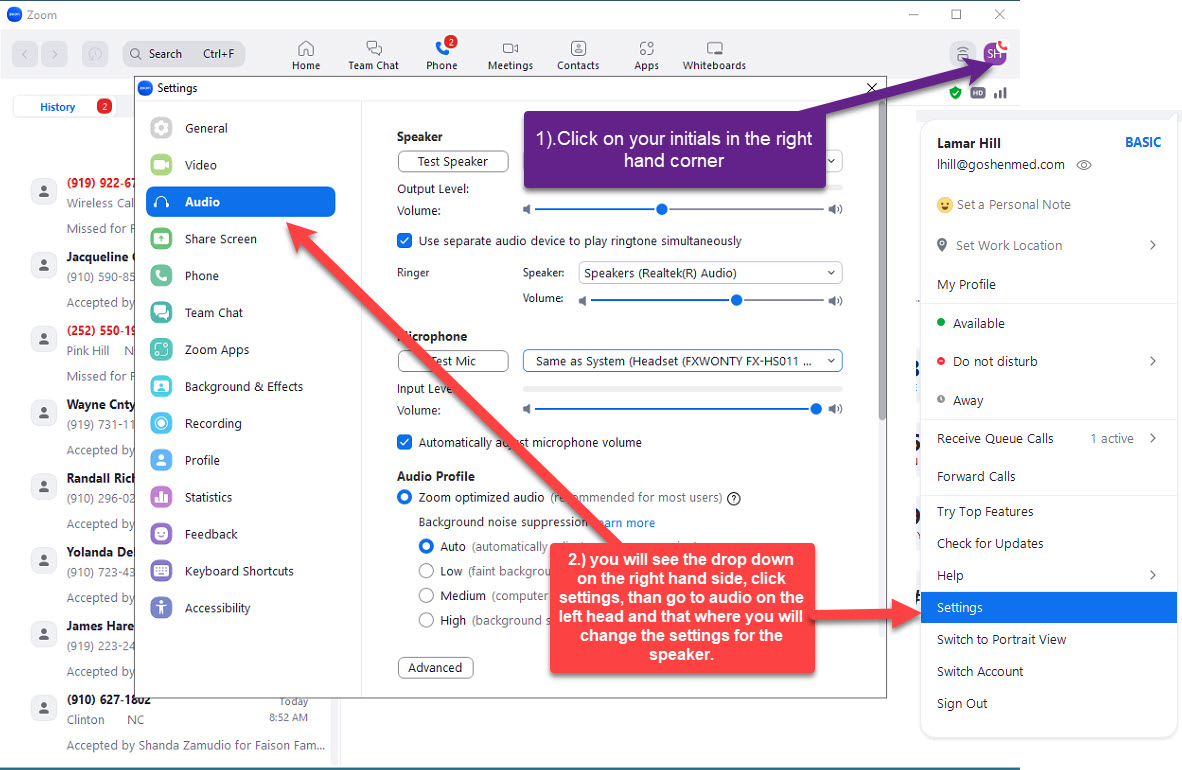1182x770 pixels.
Task: Open Team Chat settings in sidebar
Action: (x=240, y=313)
